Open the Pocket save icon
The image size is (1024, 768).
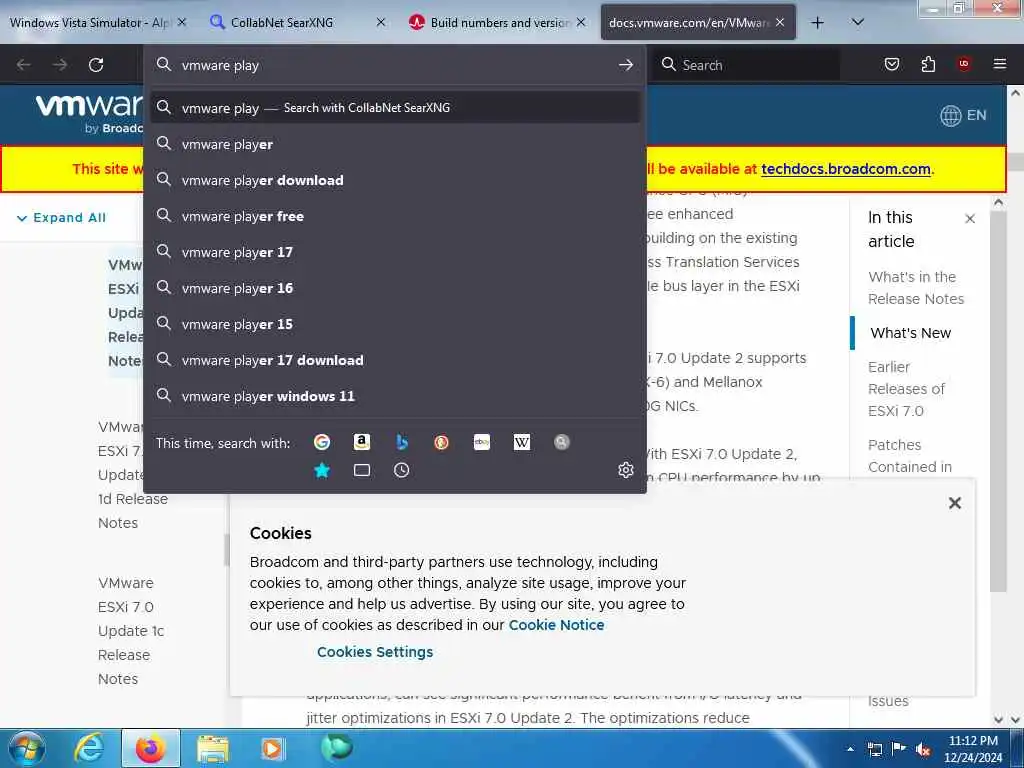pos(892,64)
